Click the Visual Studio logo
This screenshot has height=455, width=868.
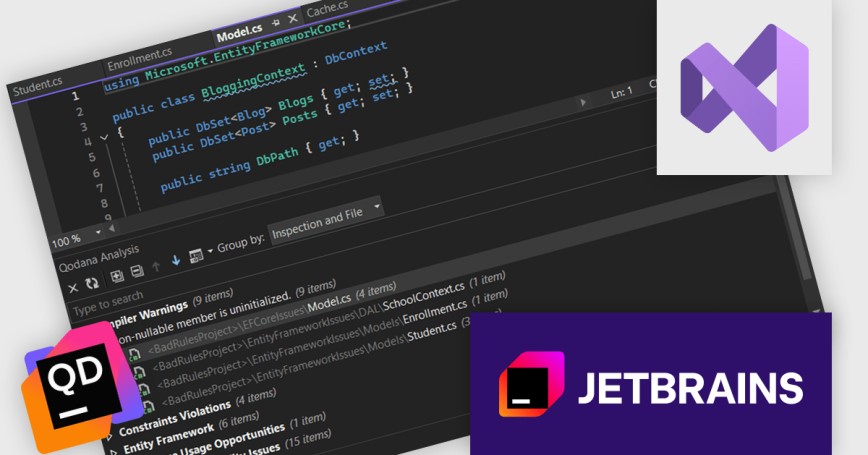click(744, 87)
